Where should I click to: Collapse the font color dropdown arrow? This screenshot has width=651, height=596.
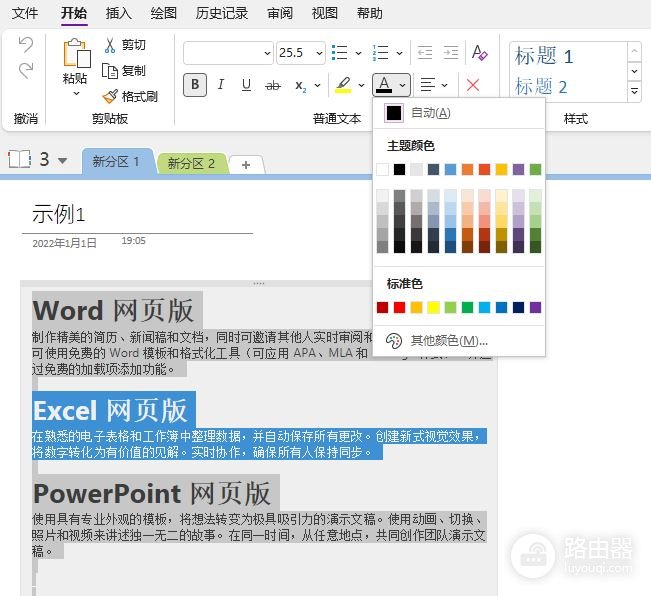(x=402, y=85)
